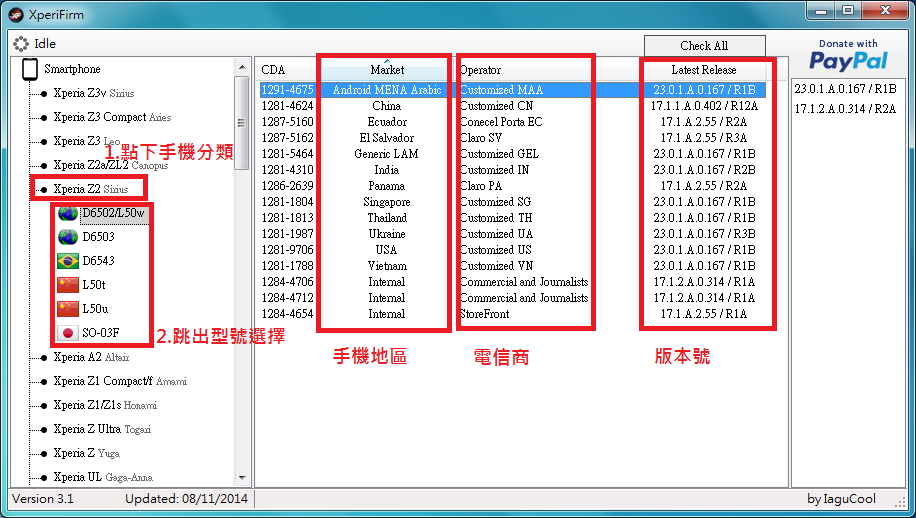This screenshot has height=518, width=916.
Task: Select the El Salvador market row
Action: [x=512, y=138]
